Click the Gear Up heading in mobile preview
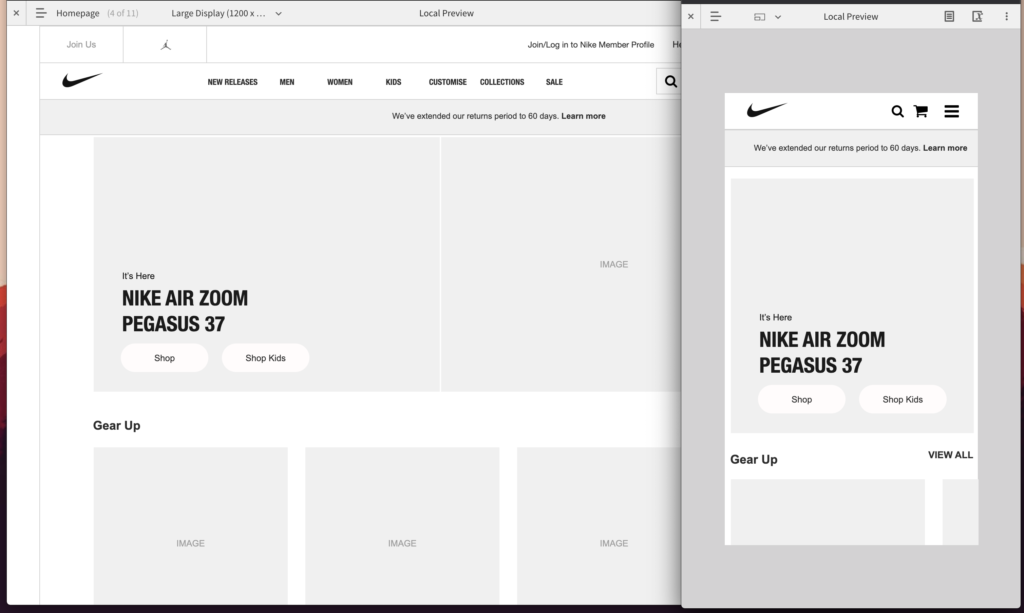 (x=754, y=460)
